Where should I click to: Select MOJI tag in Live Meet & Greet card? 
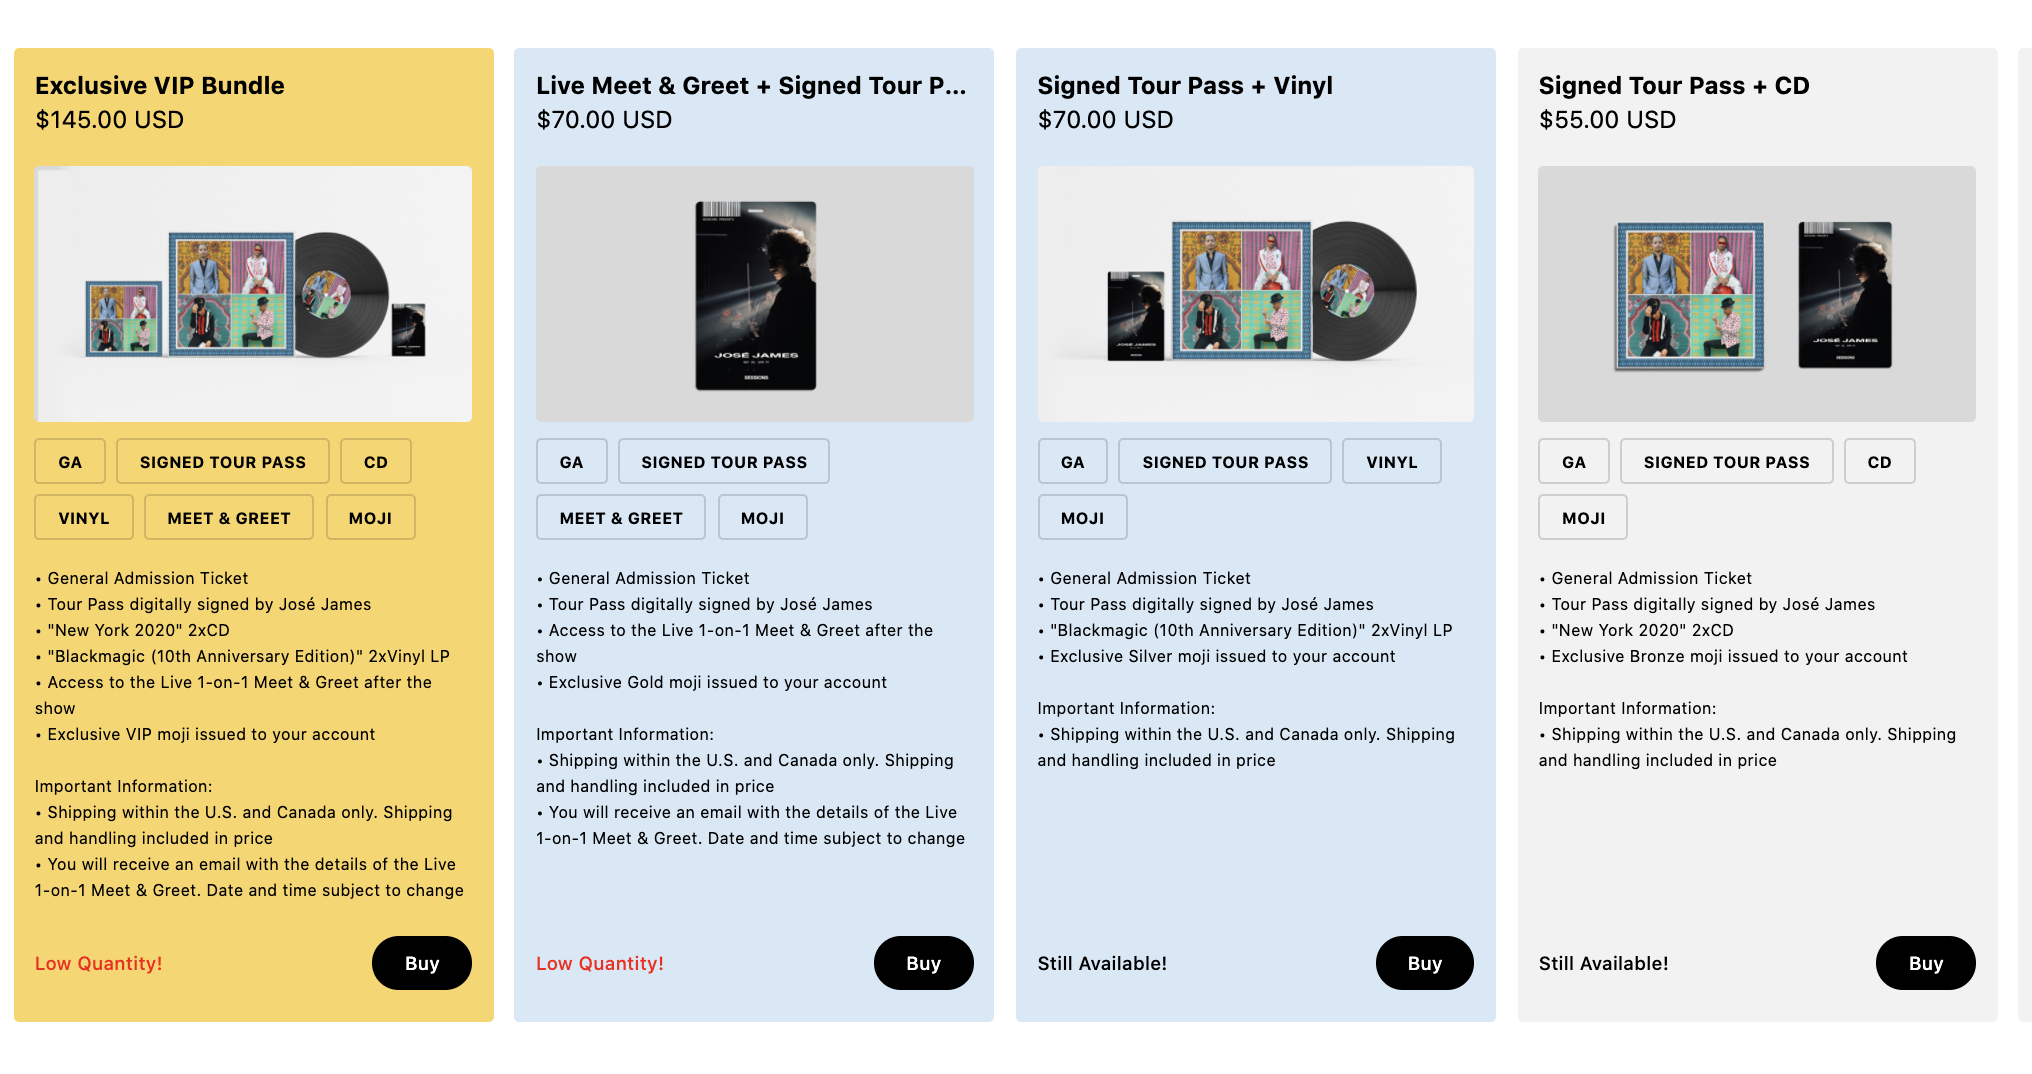click(x=762, y=518)
